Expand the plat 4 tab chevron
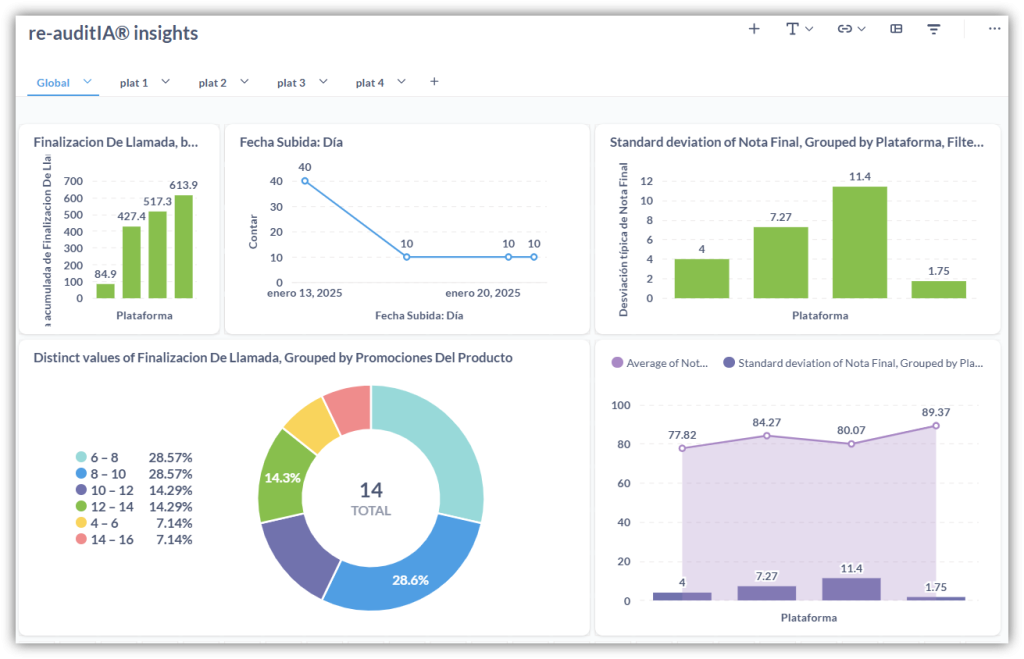This screenshot has width=1024, height=659. [402, 82]
